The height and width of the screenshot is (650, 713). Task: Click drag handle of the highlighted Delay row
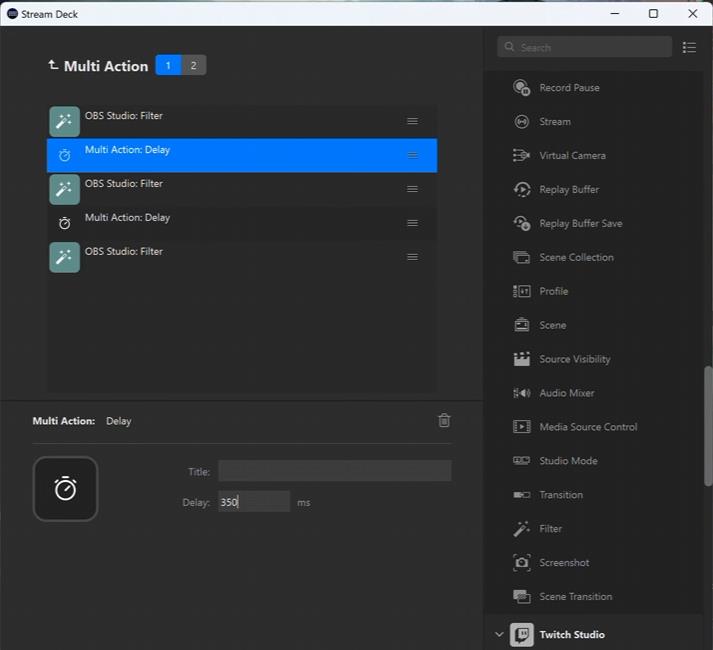[412, 155]
